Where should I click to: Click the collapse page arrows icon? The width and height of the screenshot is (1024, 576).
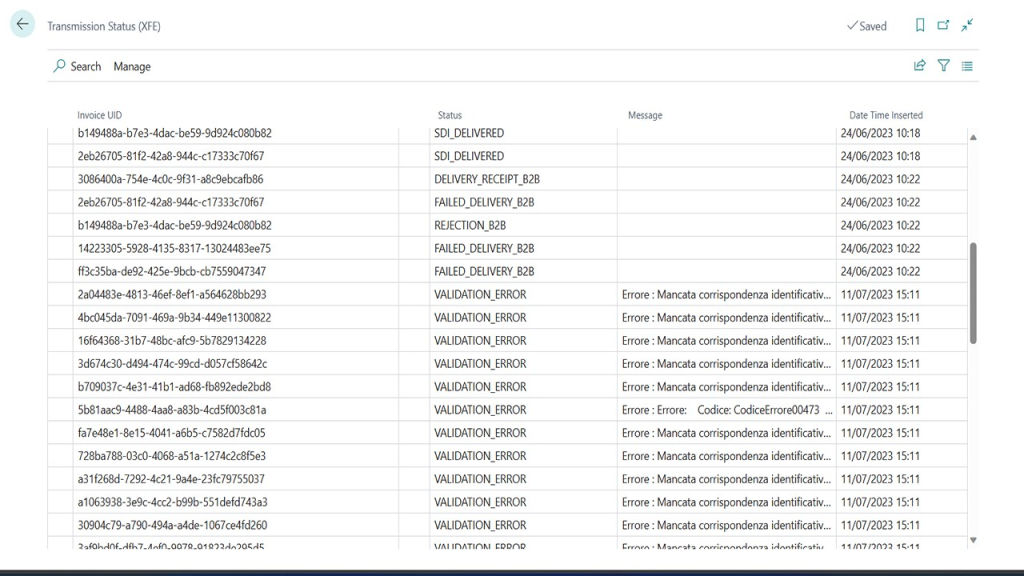pyautogui.click(x=967, y=26)
